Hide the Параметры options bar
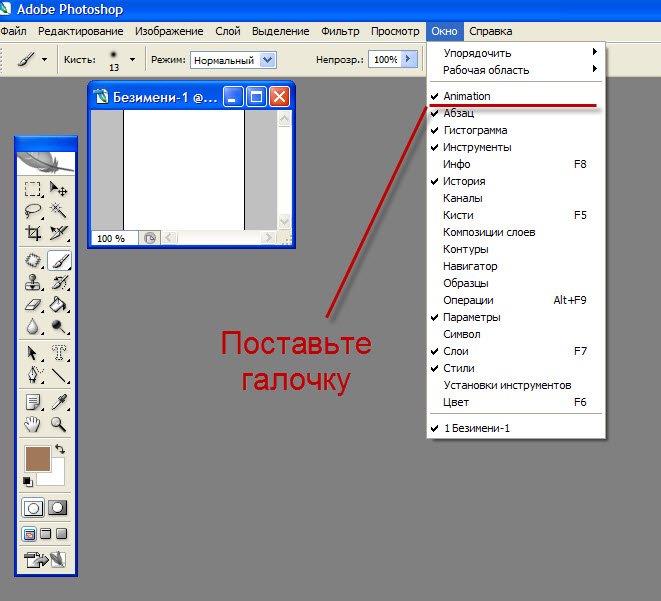661x601 pixels. [x=516, y=317]
